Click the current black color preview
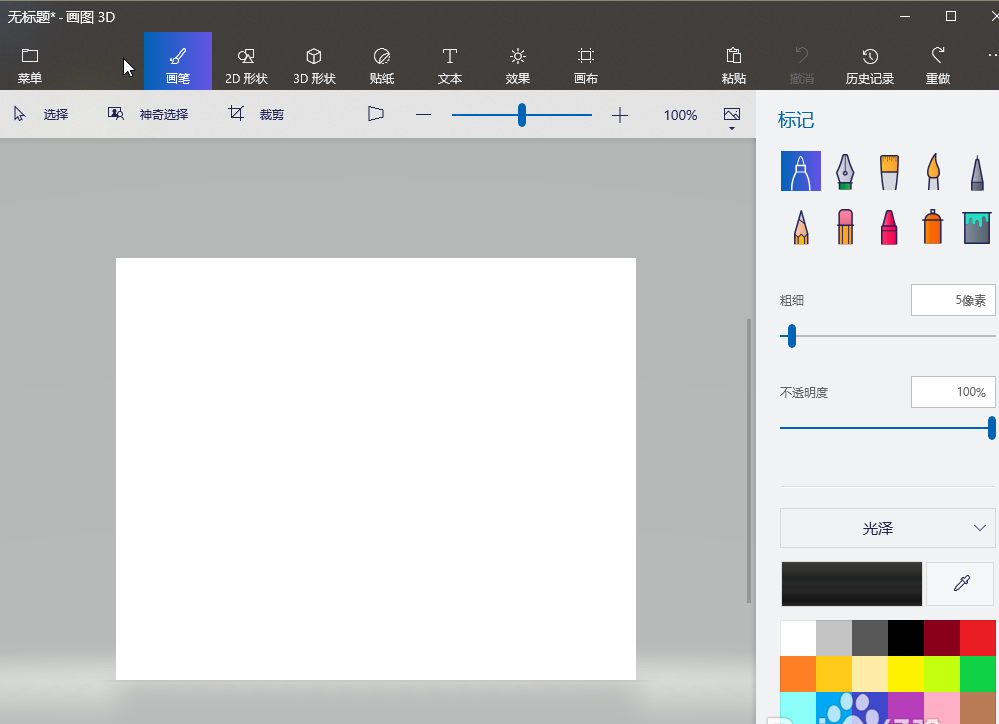Image resolution: width=999 pixels, height=724 pixels. point(852,584)
